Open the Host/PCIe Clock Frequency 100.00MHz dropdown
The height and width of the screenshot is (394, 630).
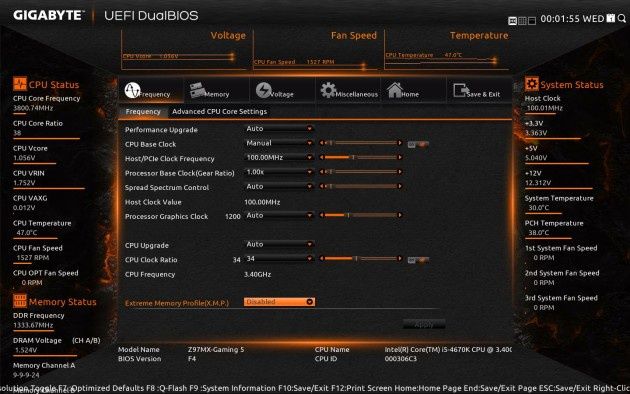click(279, 157)
